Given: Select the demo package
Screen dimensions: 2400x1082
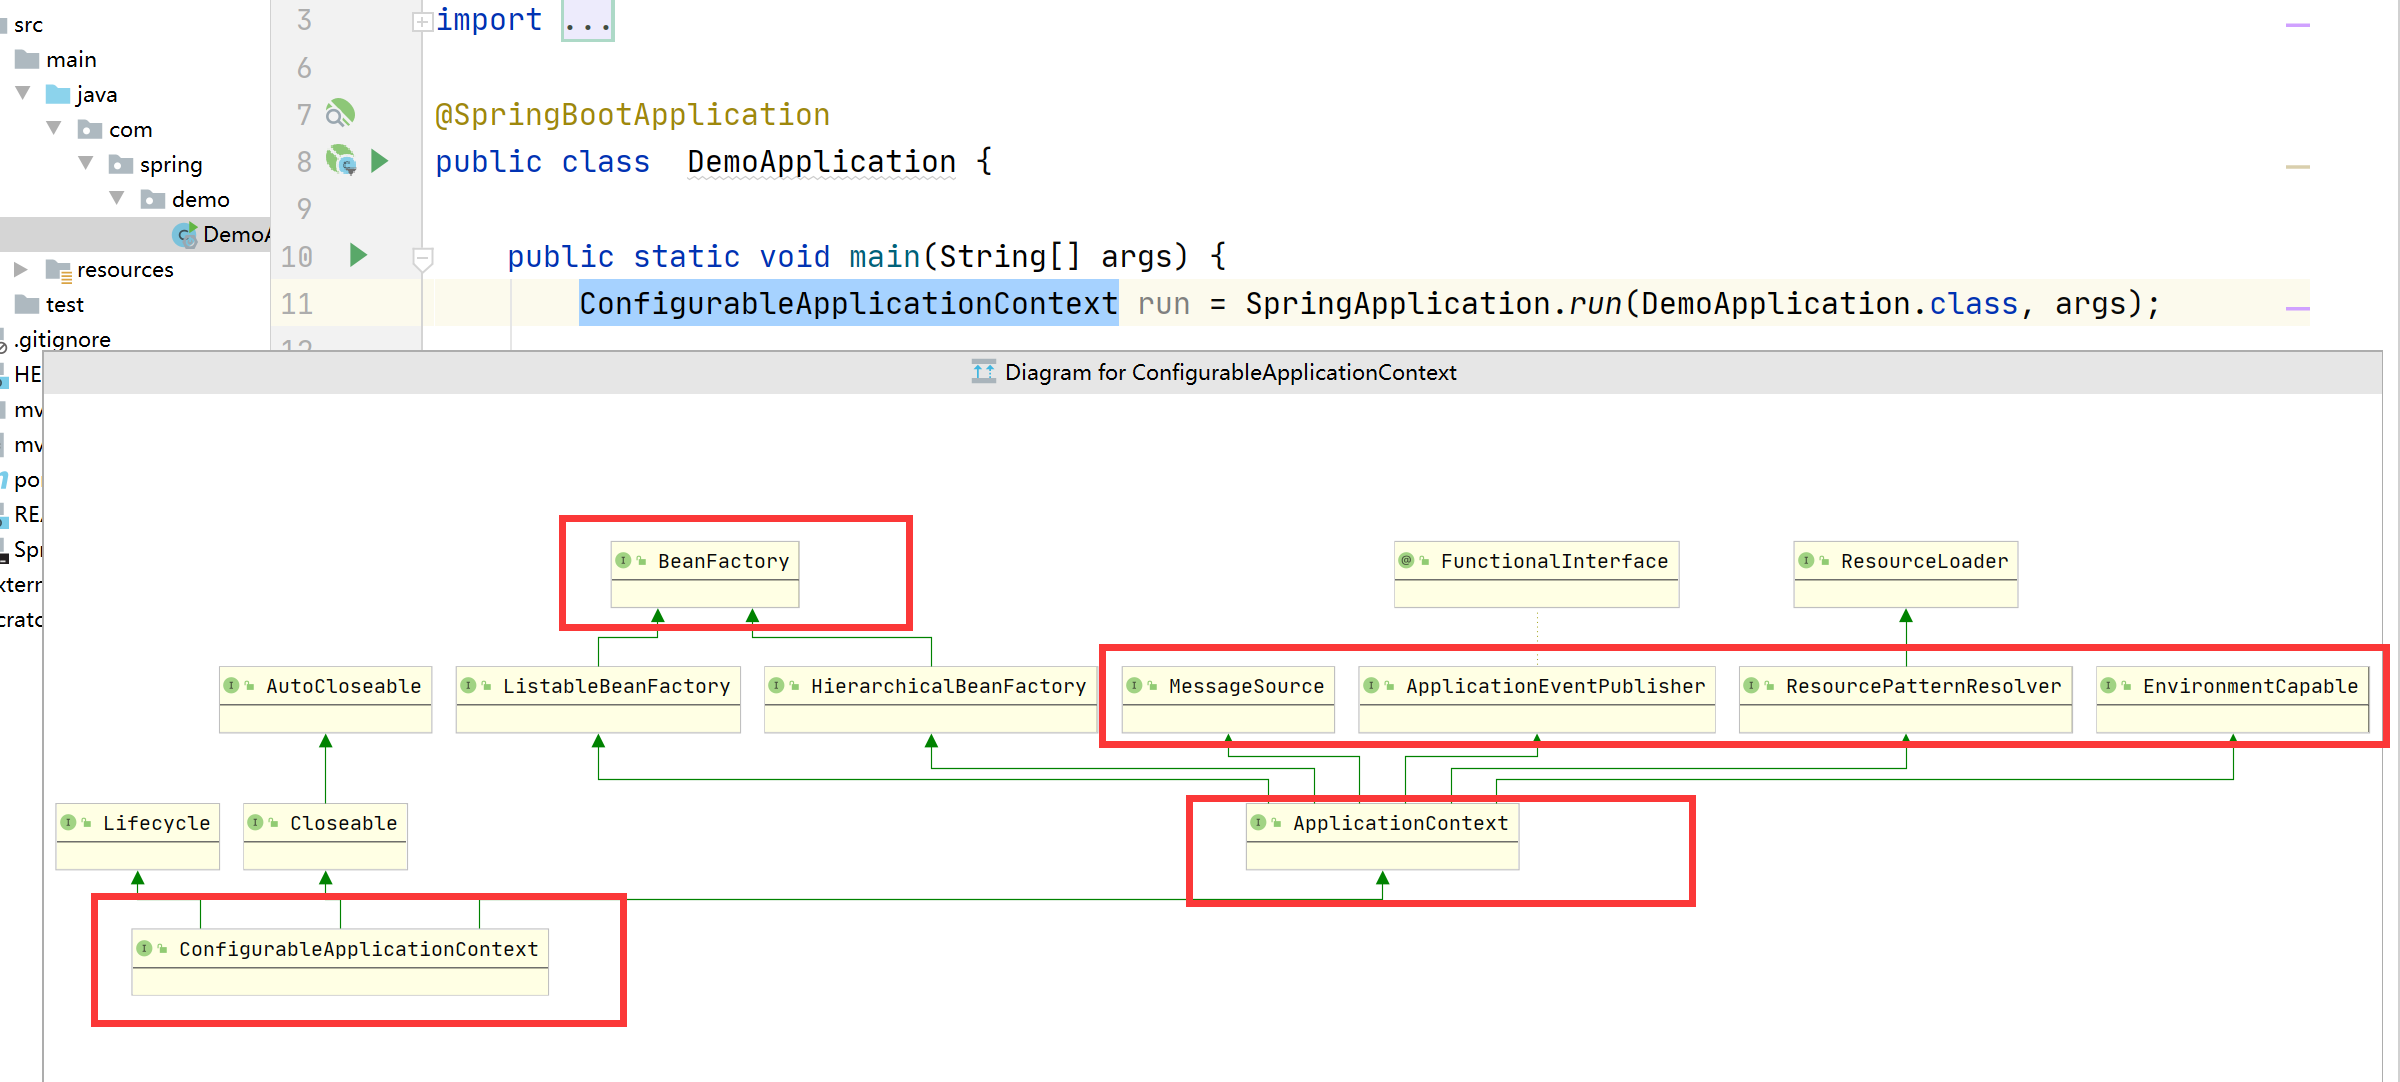Looking at the screenshot, I should coord(185,199).
